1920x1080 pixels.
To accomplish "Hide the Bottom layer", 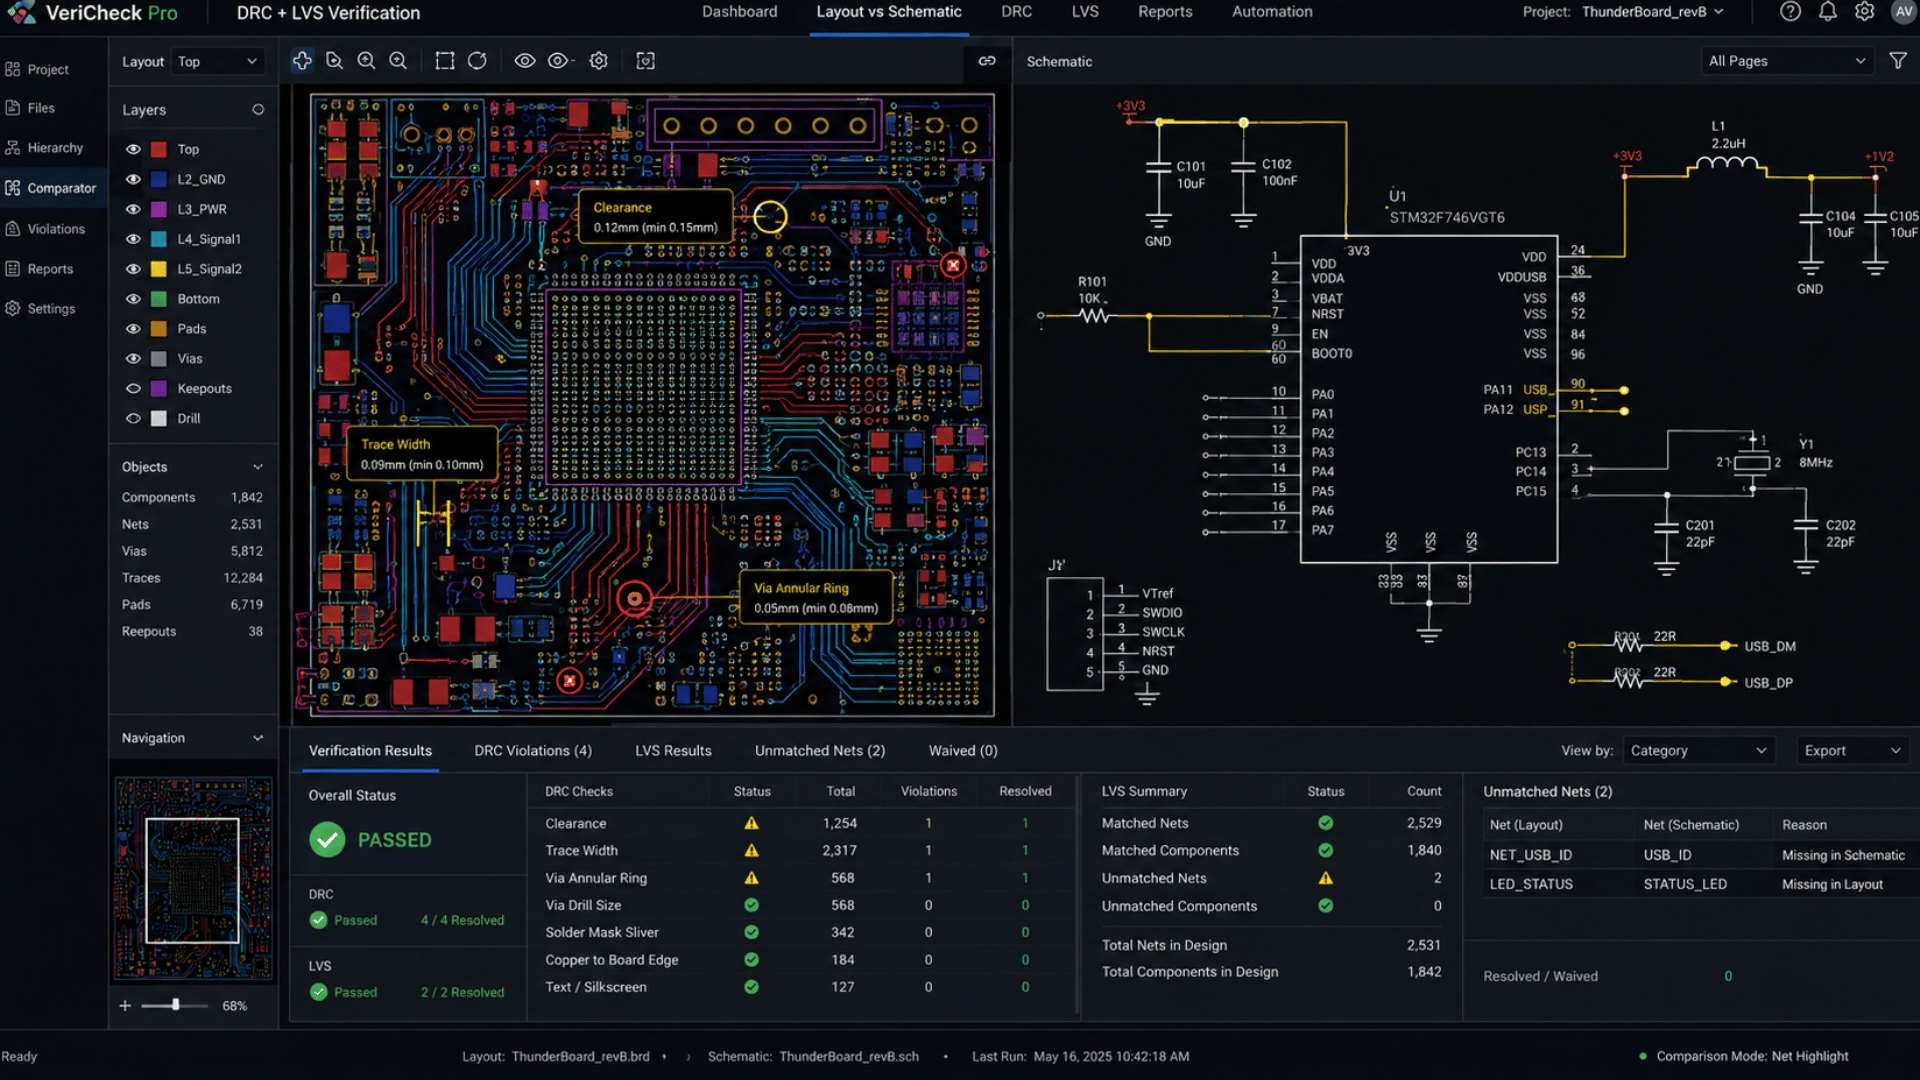I will point(133,299).
